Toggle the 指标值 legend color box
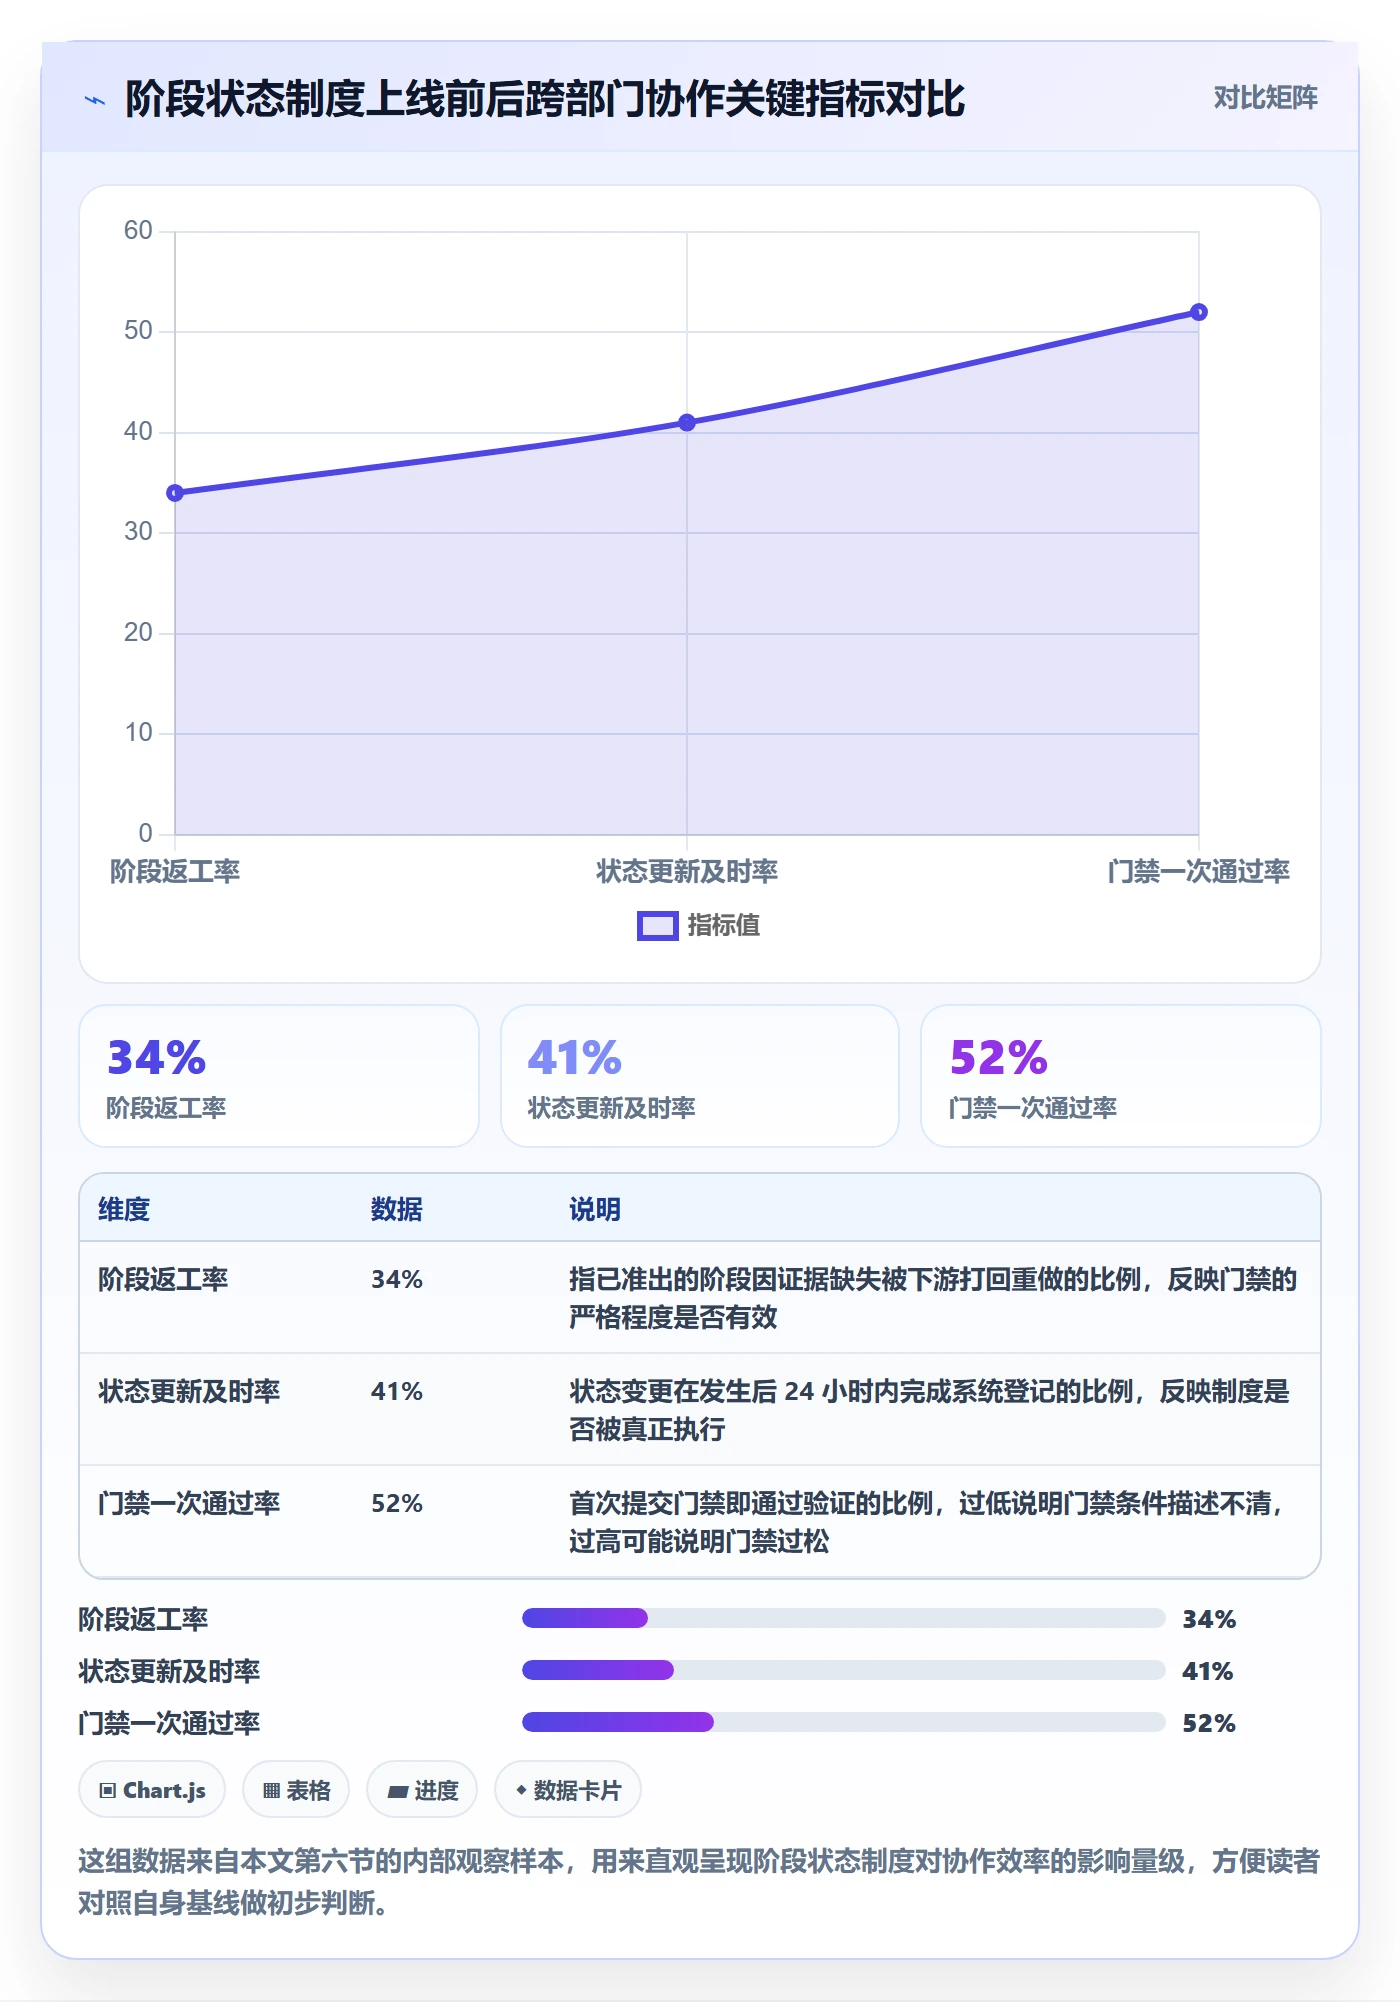The height and width of the screenshot is (2002, 1400). point(657,926)
